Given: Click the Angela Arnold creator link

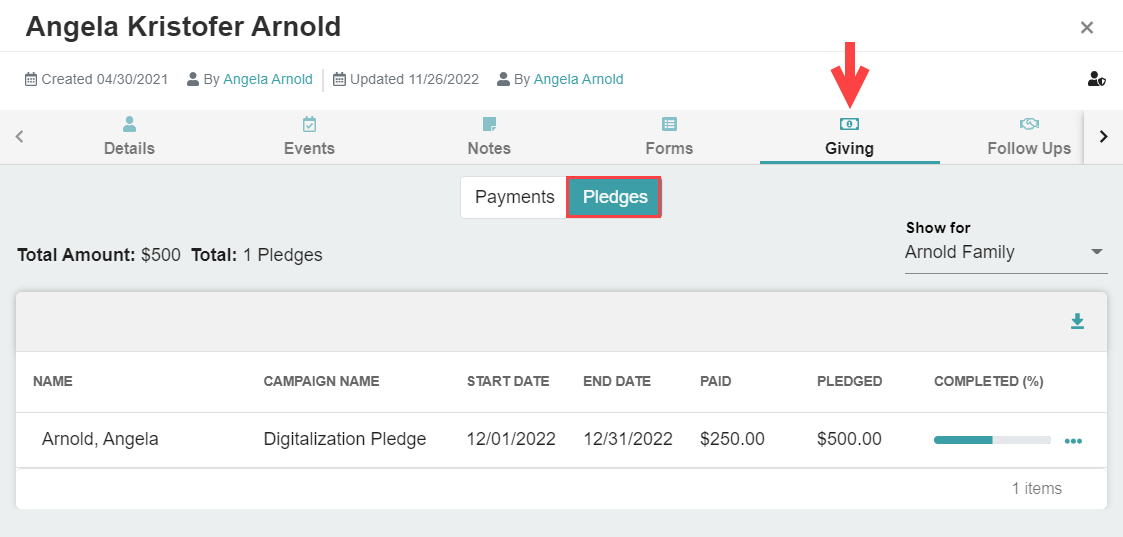Looking at the screenshot, I should pyautogui.click(x=268, y=79).
